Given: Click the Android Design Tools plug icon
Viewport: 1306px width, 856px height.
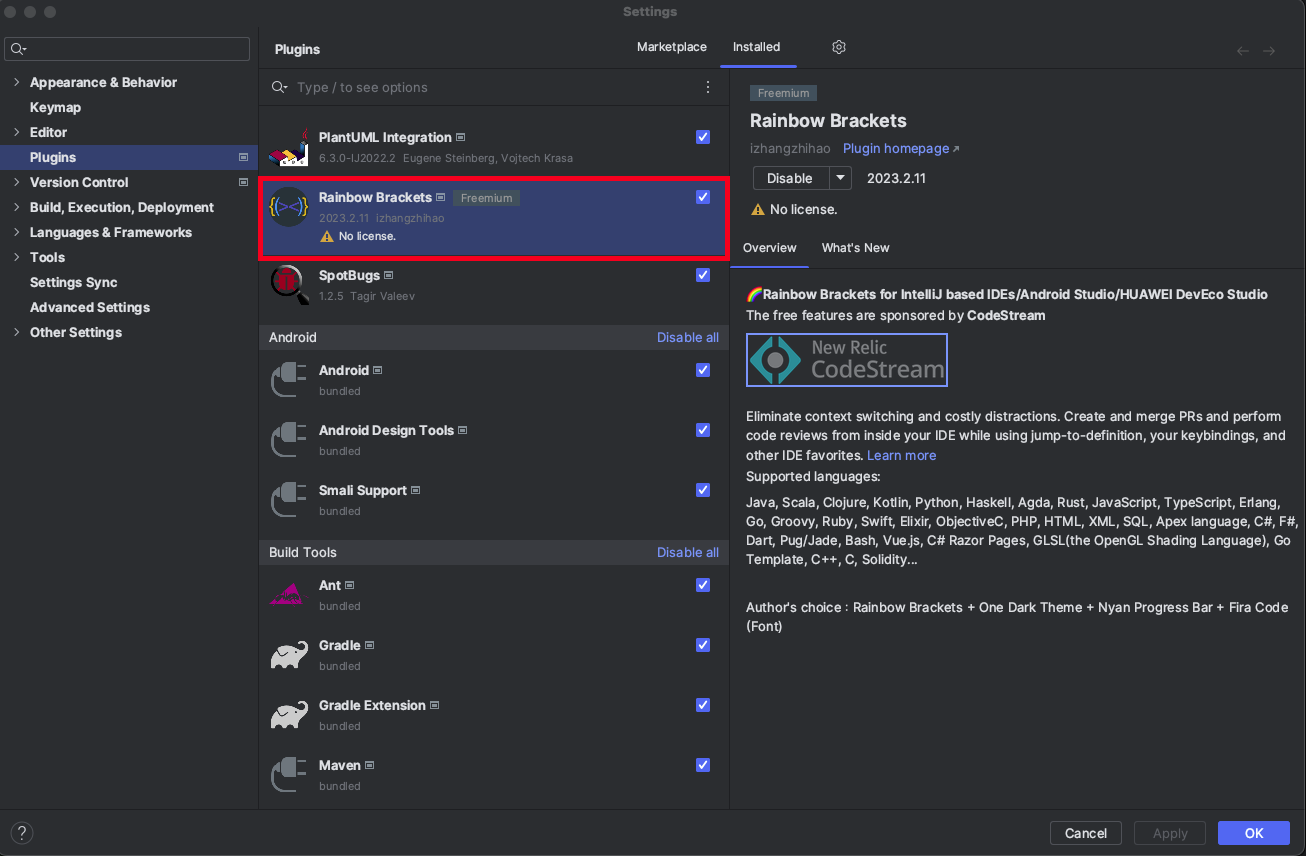Looking at the screenshot, I should [x=289, y=440].
